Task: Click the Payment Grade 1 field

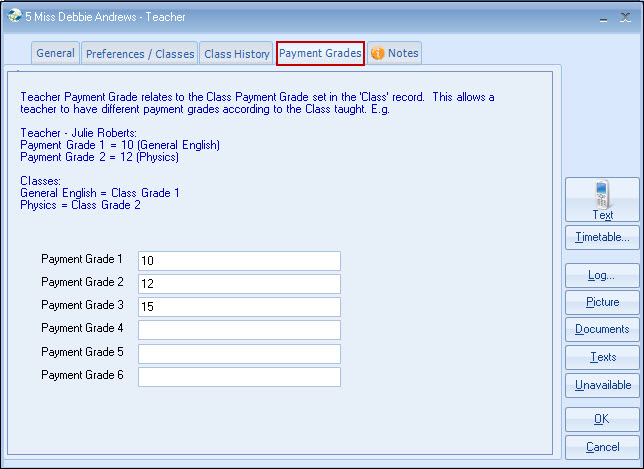Action: [239, 261]
